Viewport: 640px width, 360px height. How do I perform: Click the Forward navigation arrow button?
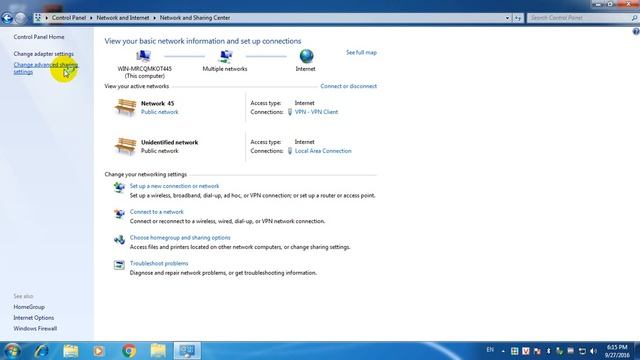[x=20, y=18]
